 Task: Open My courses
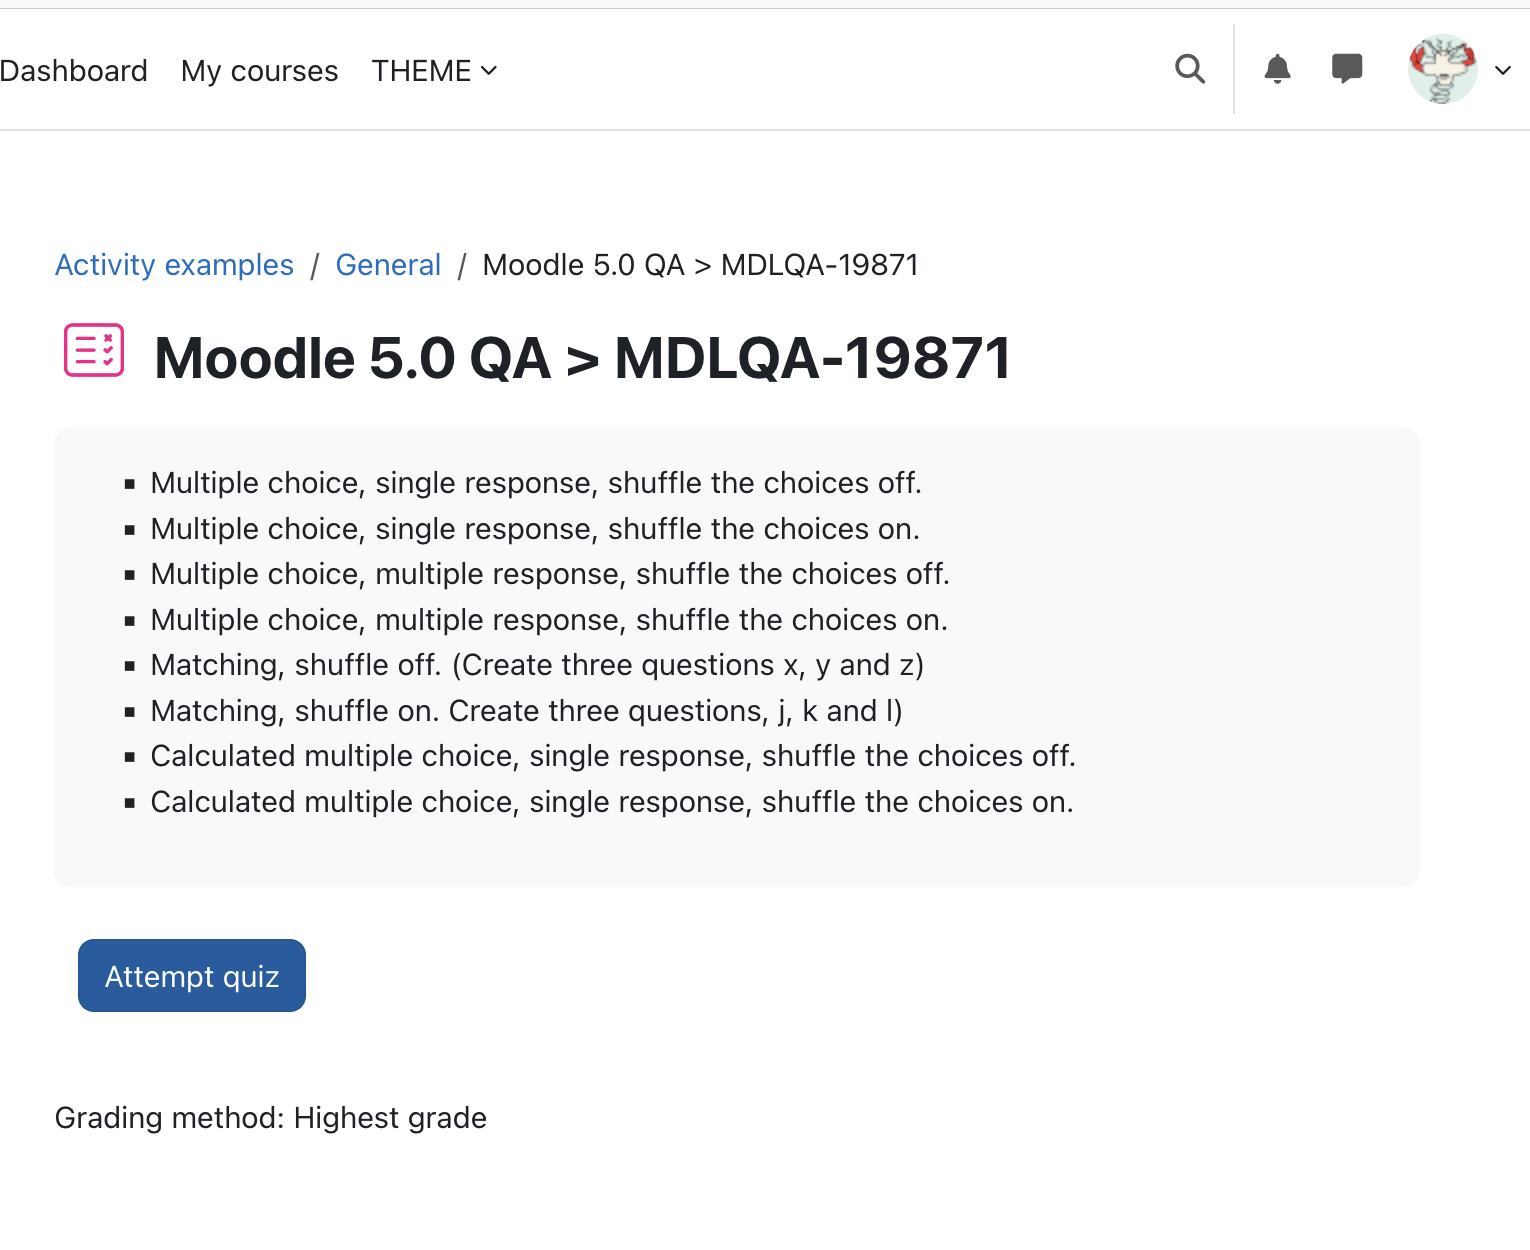260,71
